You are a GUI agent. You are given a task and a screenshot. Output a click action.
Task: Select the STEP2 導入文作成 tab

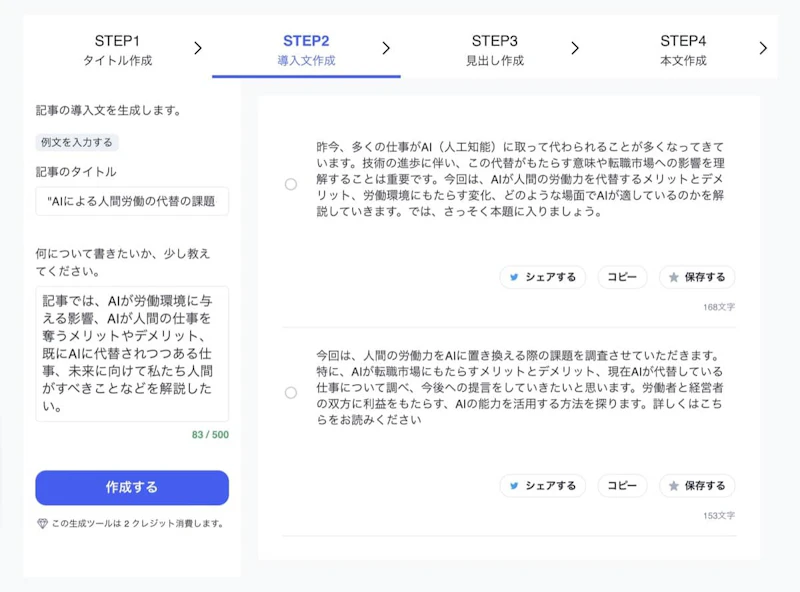306,50
